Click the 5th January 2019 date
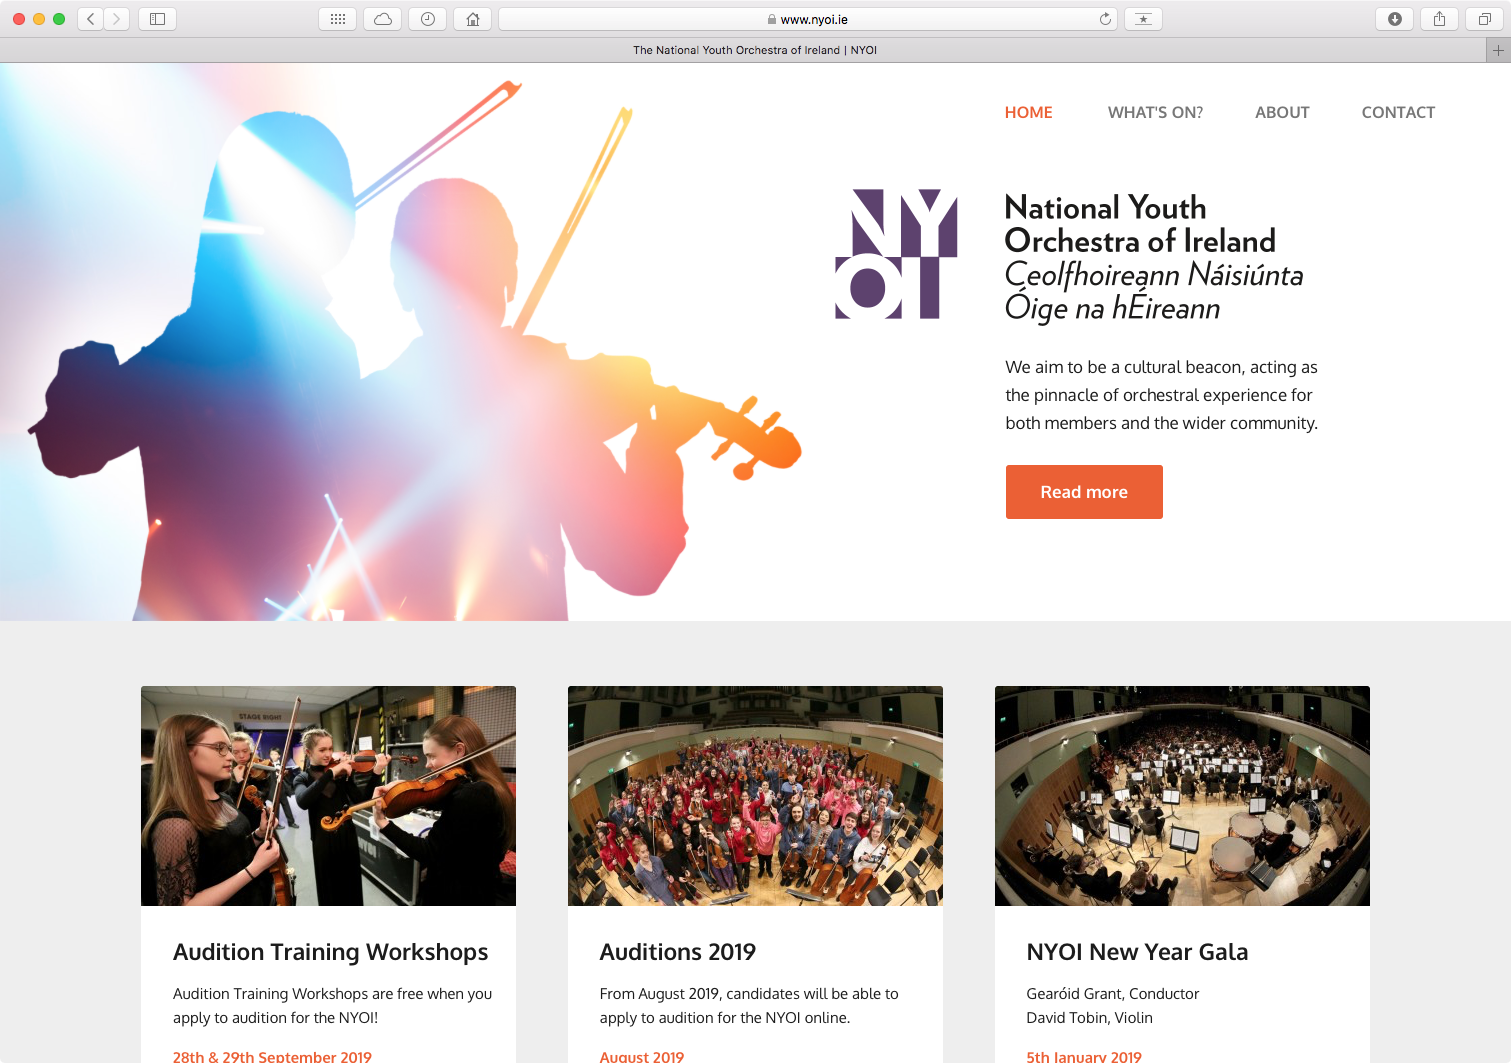Image resolution: width=1511 pixels, height=1063 pixels. click(x=1084, y=1056)
